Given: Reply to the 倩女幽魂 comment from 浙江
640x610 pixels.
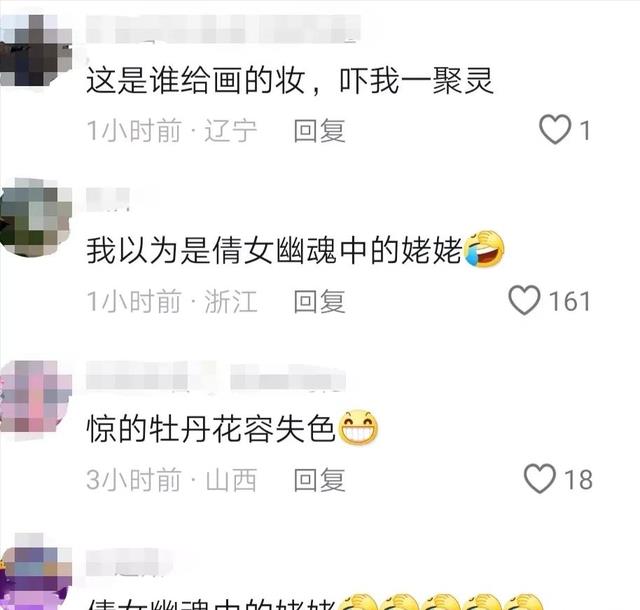Looking at the screenshot, I should pyautogui.click(x=320, y=301).
